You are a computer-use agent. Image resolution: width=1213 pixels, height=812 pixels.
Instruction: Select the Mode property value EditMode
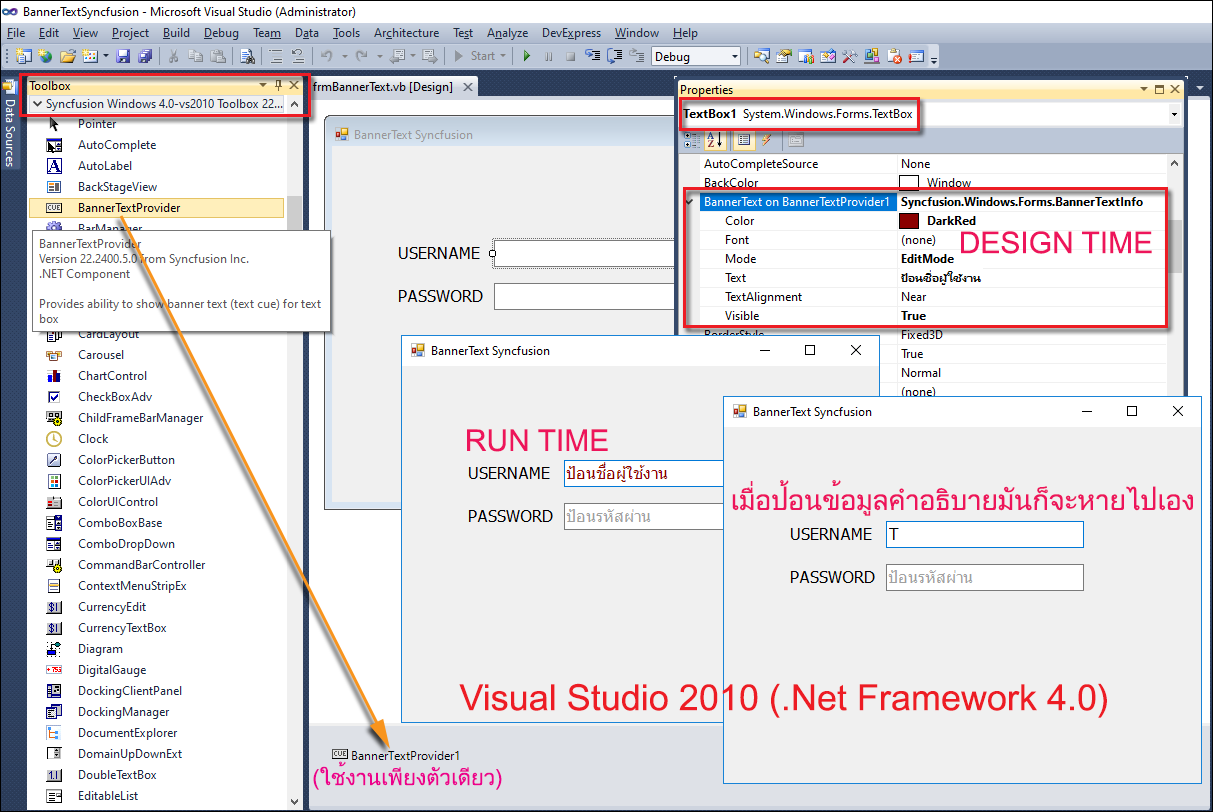pyautogui.click(x=927, y=259)
